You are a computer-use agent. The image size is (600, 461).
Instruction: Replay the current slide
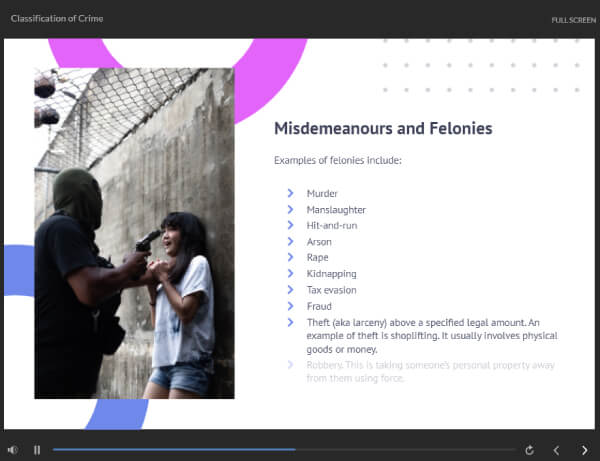(x=529, y=450)
